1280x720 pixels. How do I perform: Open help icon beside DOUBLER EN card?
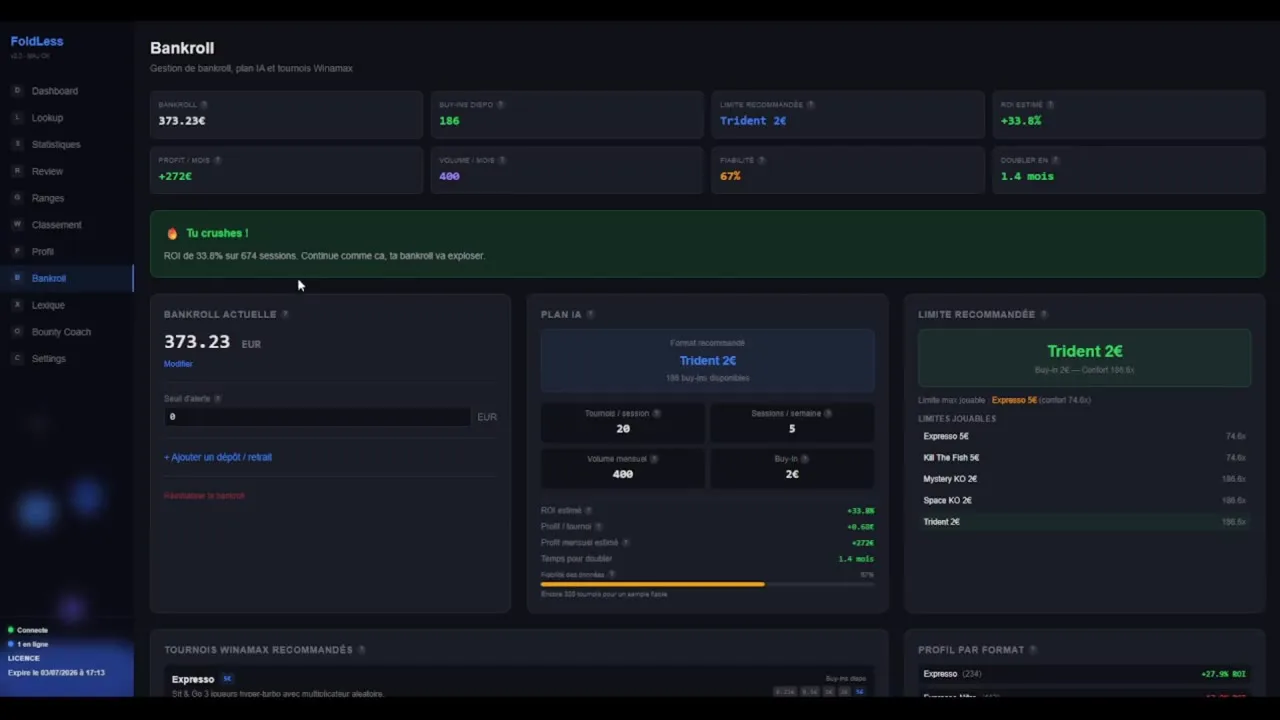pos(1055,160)
